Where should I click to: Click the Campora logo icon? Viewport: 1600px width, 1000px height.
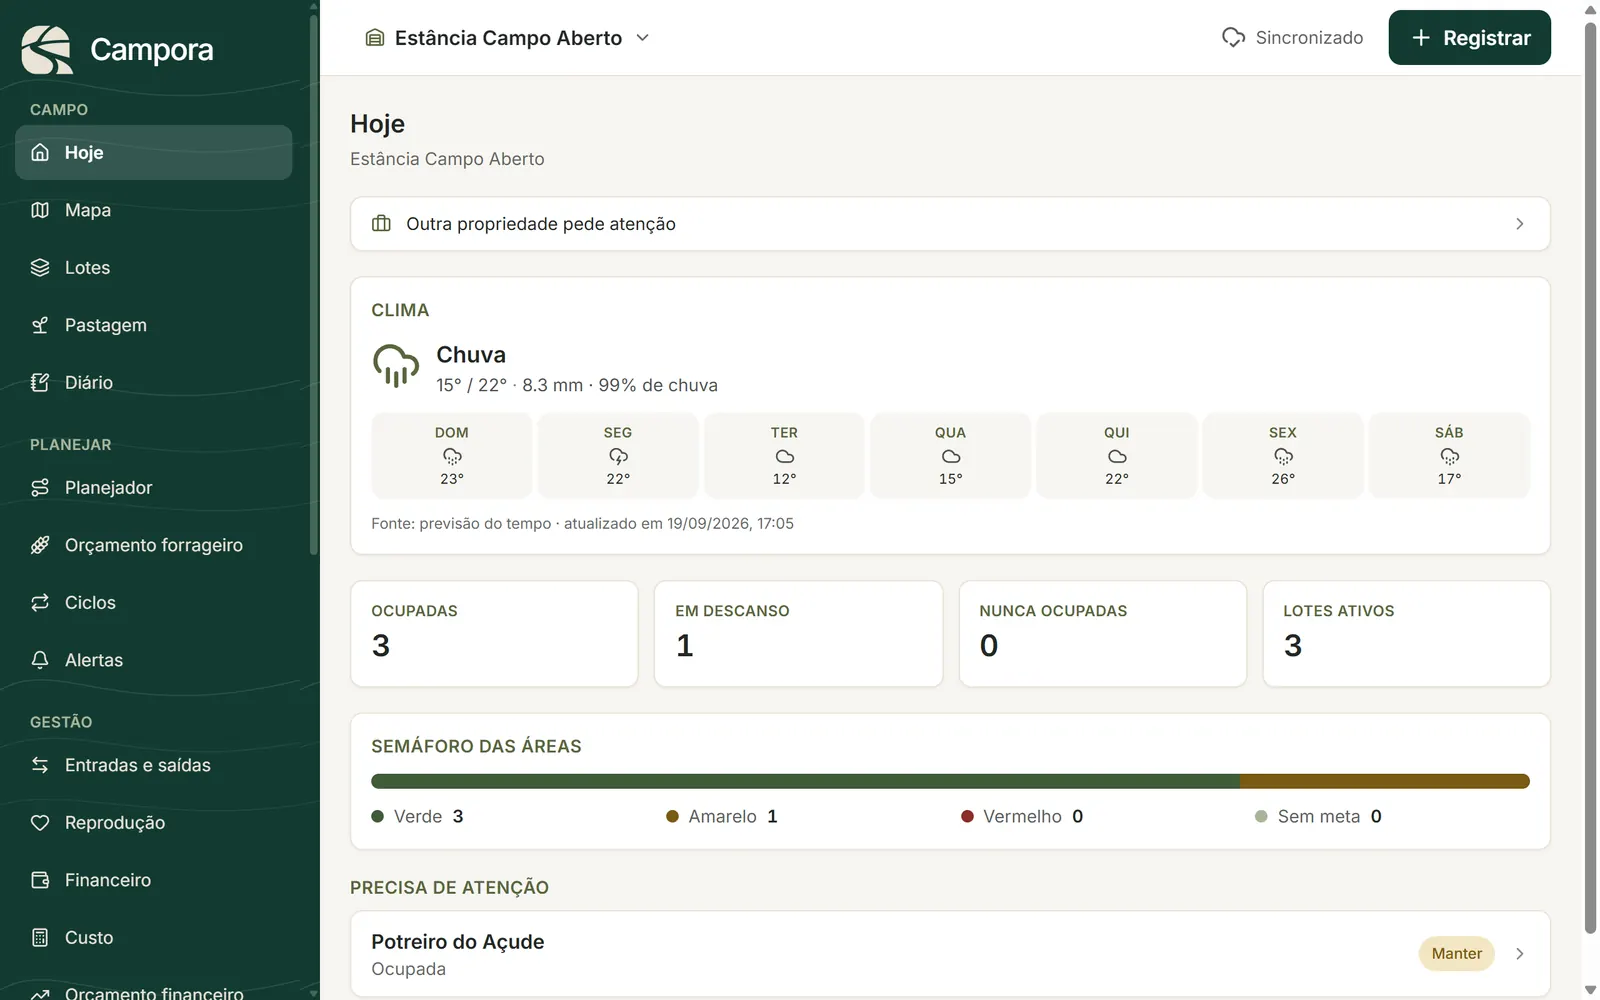point(47,50)
